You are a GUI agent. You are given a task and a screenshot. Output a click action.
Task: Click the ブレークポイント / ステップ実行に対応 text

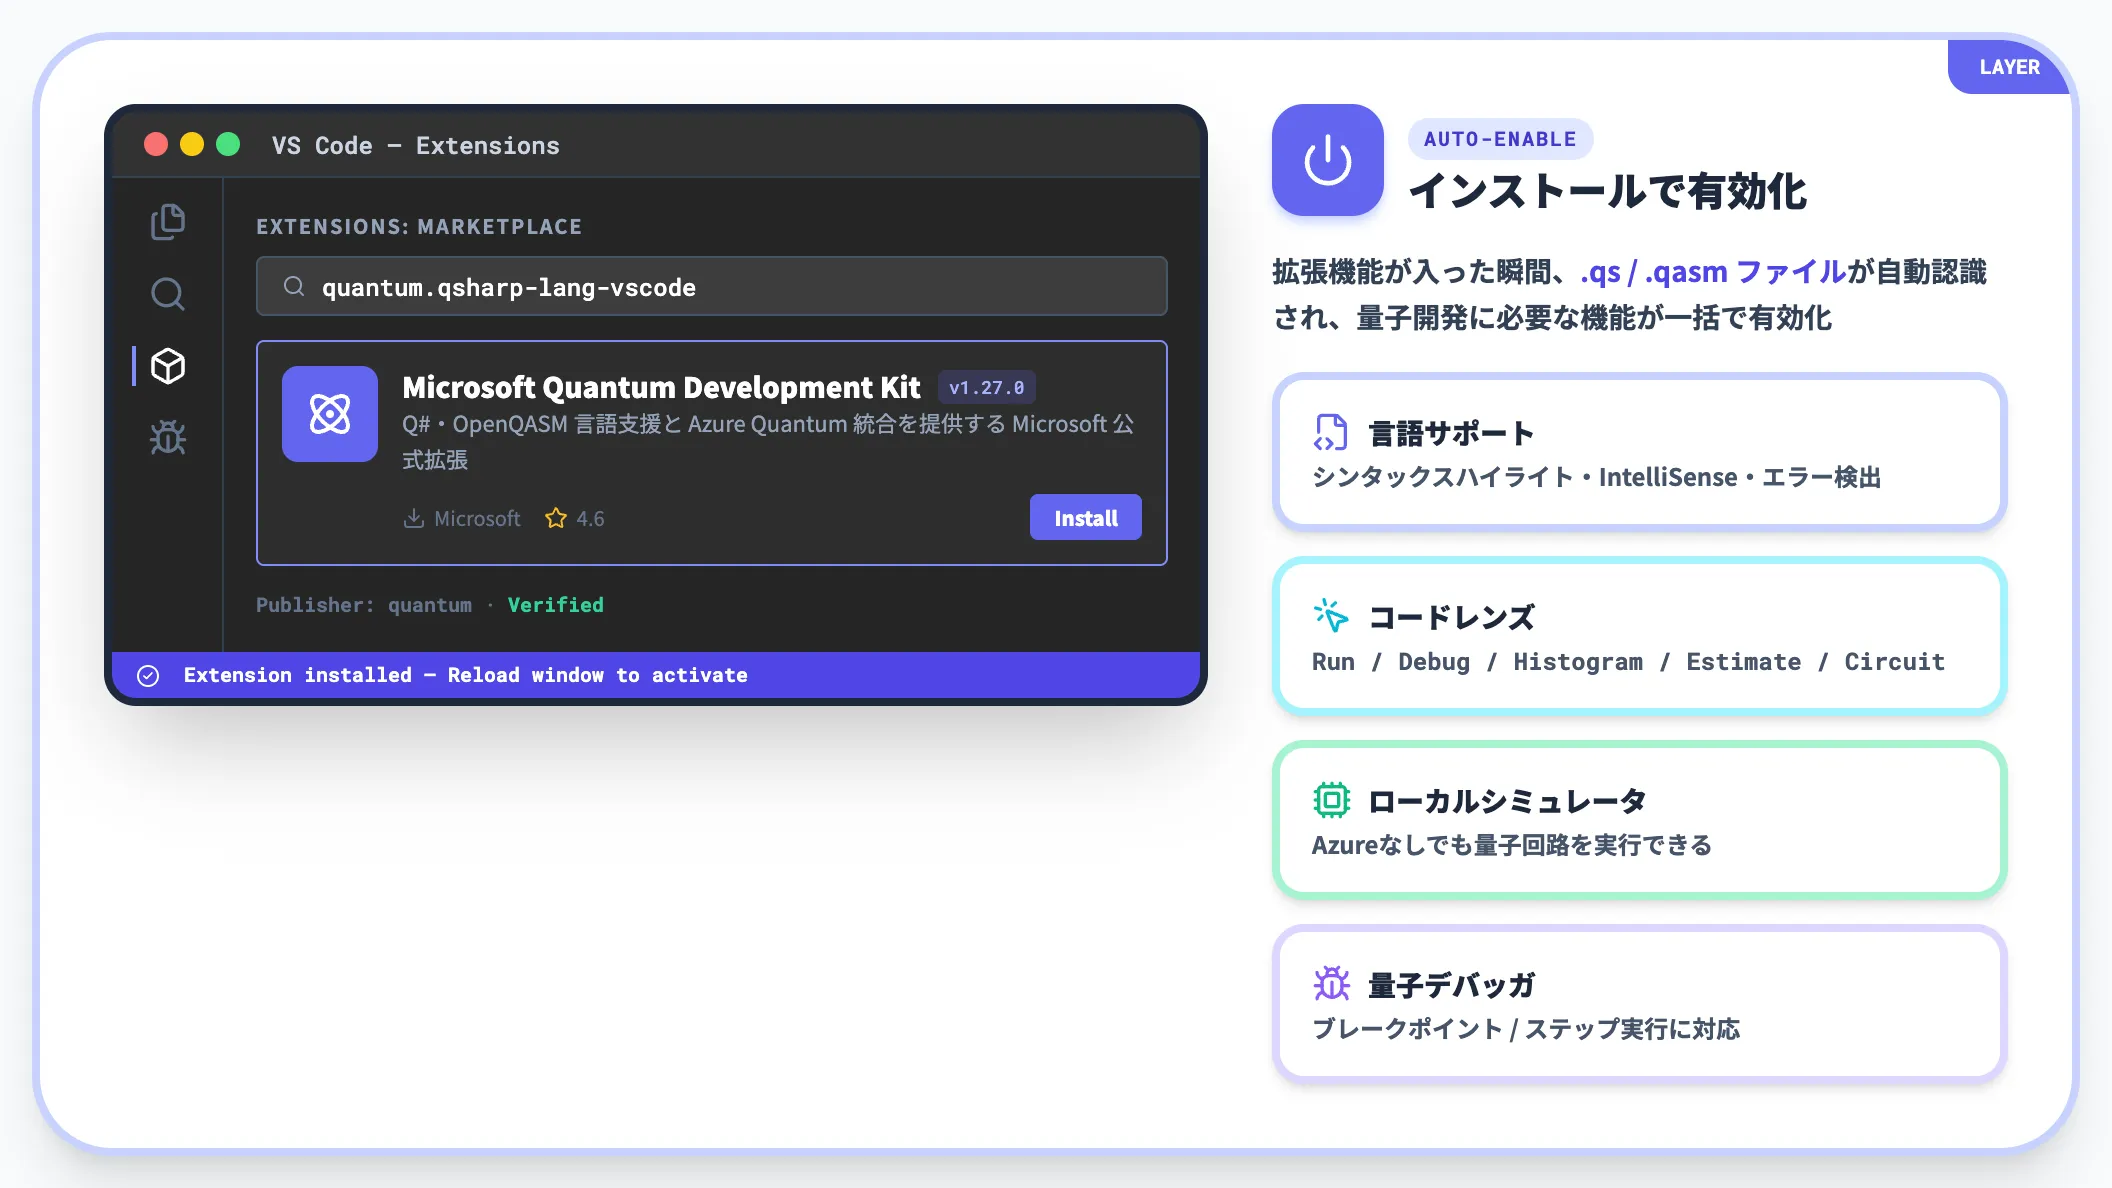click(1526, 1029)
